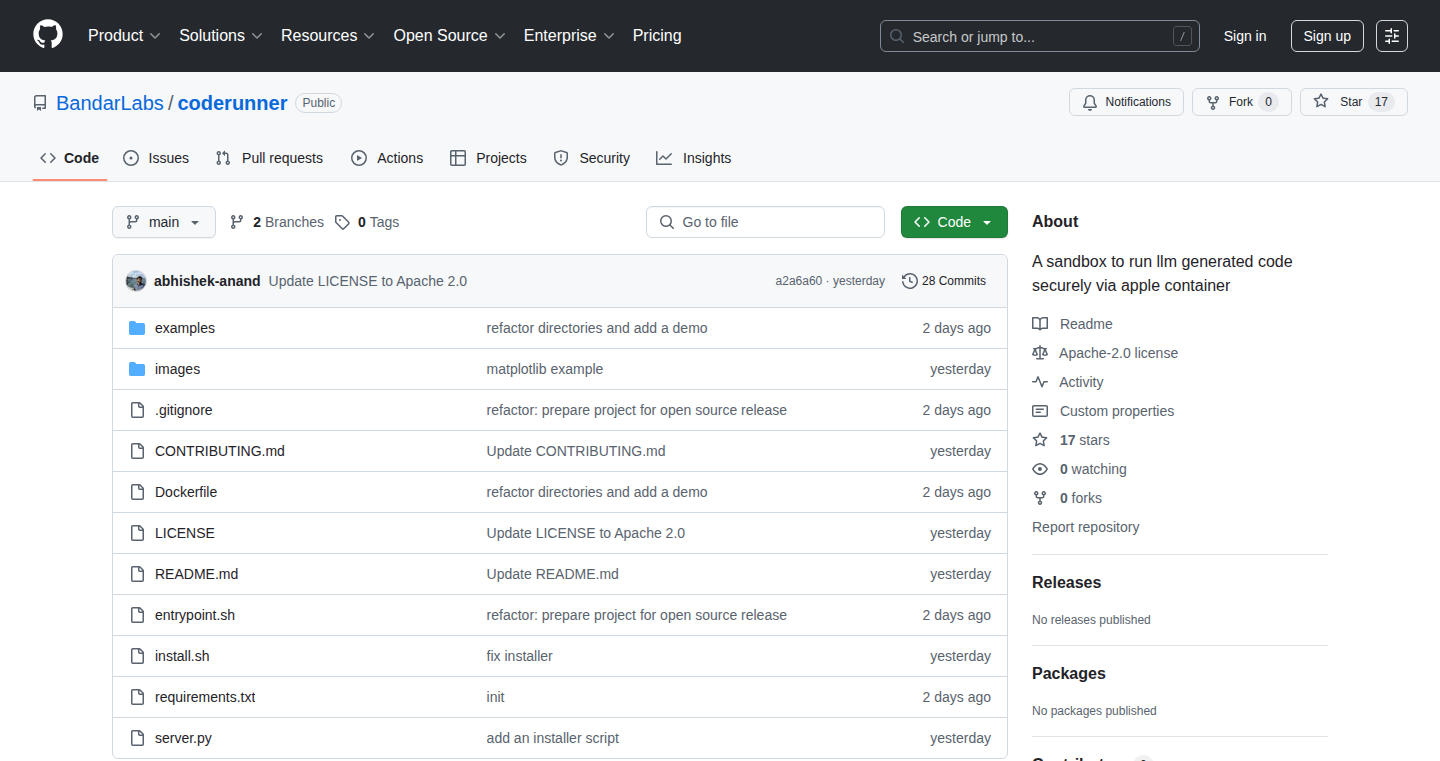Expand the green Code dropdown button
The image size is (1440, 761).
[x=954, y=222]
